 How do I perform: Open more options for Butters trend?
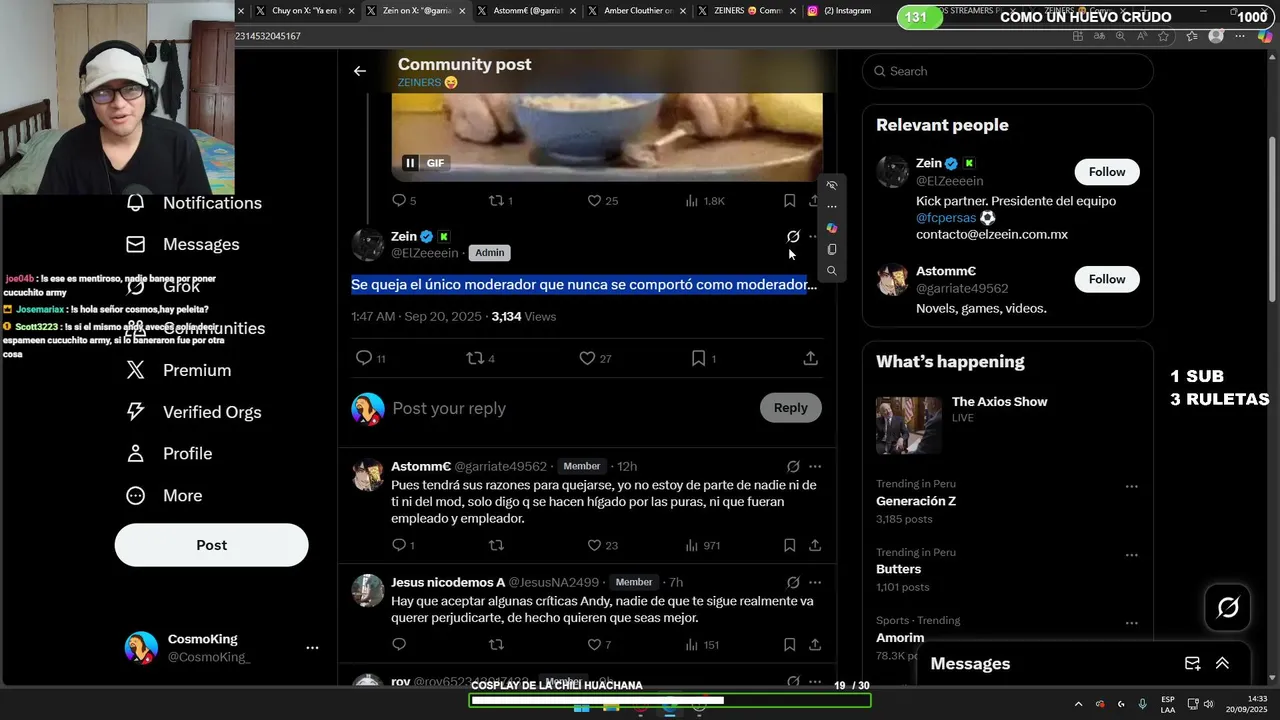tap(1131, 555)
